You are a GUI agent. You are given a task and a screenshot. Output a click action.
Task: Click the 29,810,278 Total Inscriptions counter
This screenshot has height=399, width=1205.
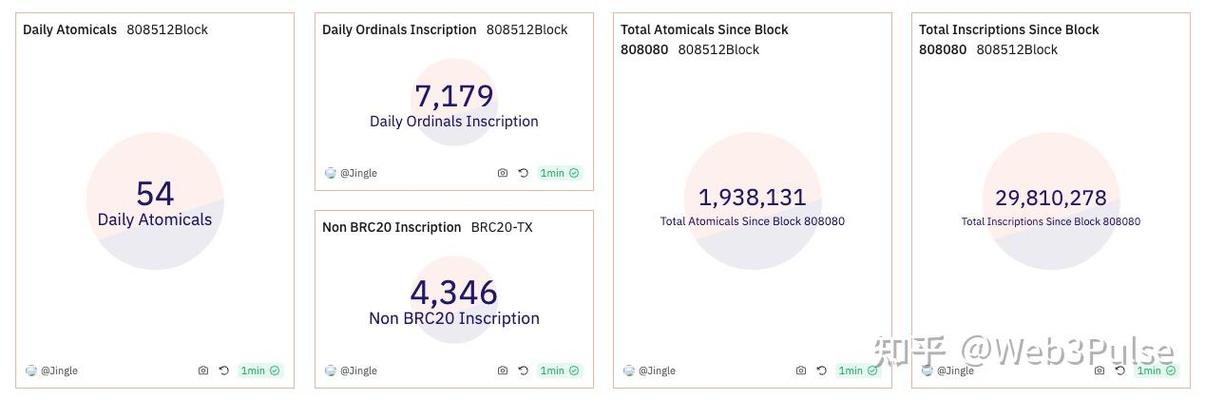(x=1051, y=197)
